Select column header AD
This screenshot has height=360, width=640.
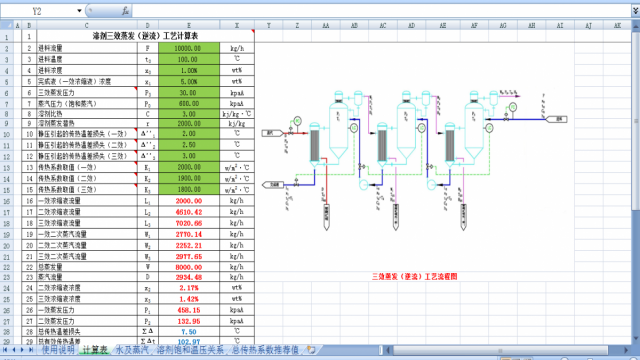(411, 25)
